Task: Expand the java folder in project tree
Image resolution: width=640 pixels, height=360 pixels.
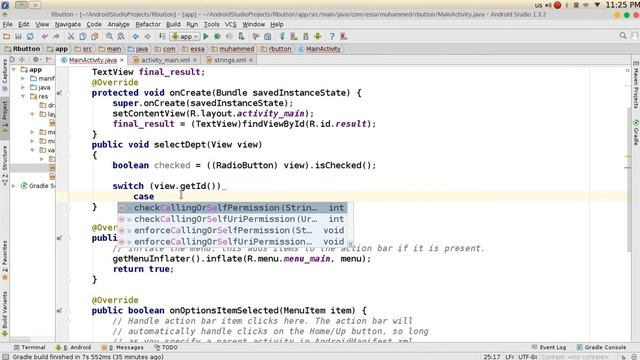Action: pyautogui.click(x=23, y=87)
